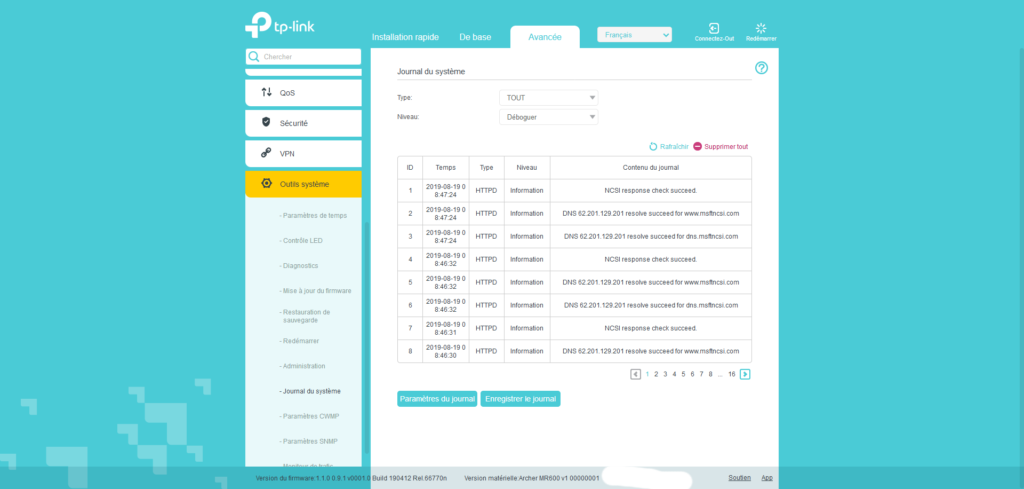Jump to page 16 of logs

[x=731, y=374]
